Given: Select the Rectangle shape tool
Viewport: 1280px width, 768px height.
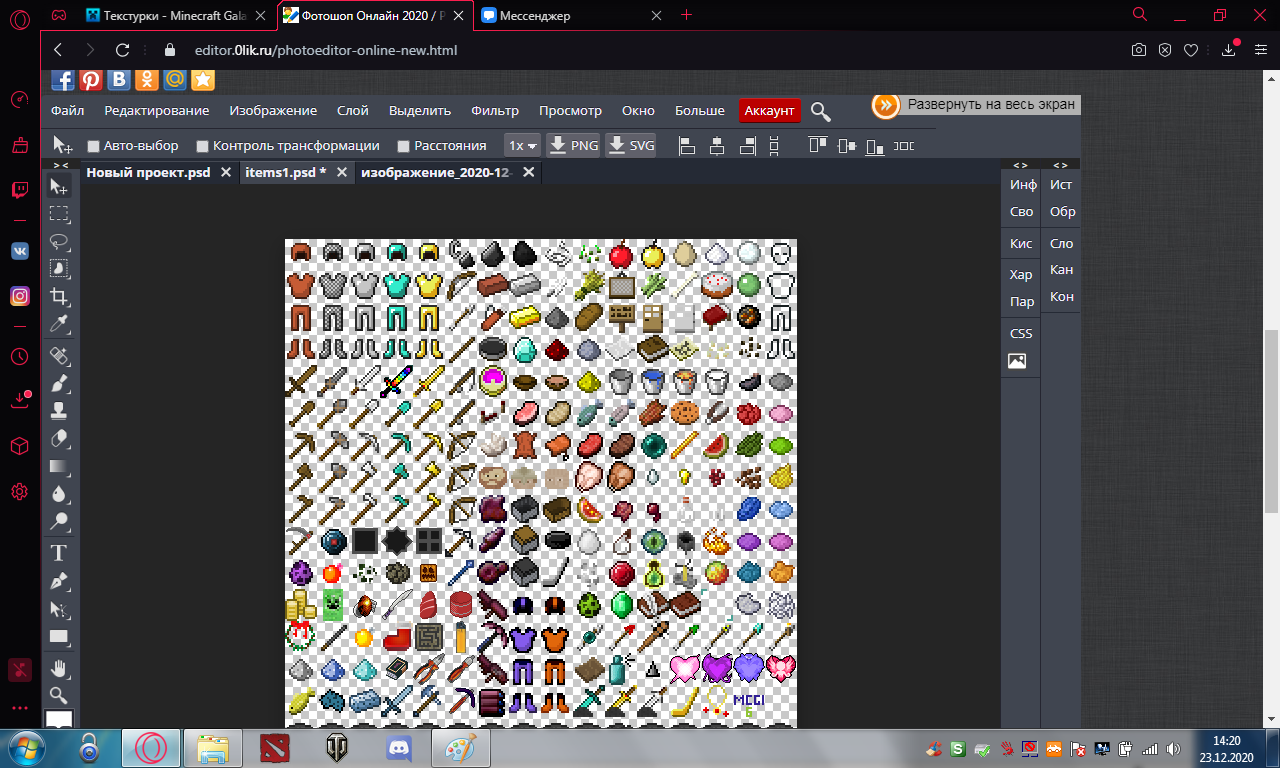Looking at the screenshot, I should (60, 636).
